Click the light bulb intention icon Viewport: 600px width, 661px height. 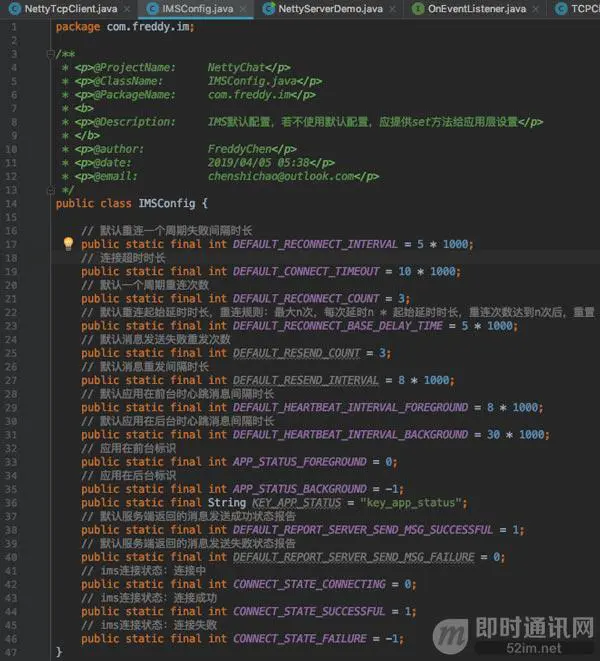(68, 244)
